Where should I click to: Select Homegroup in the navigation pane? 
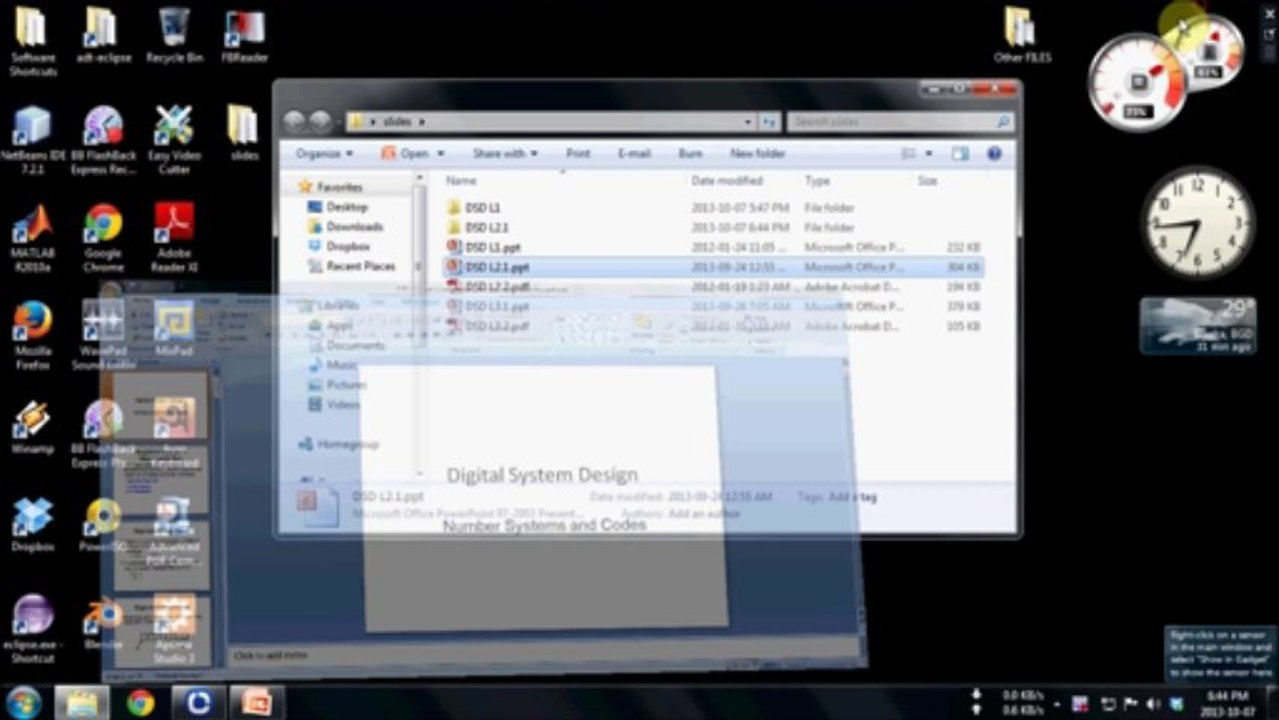(x=338, y=444)
